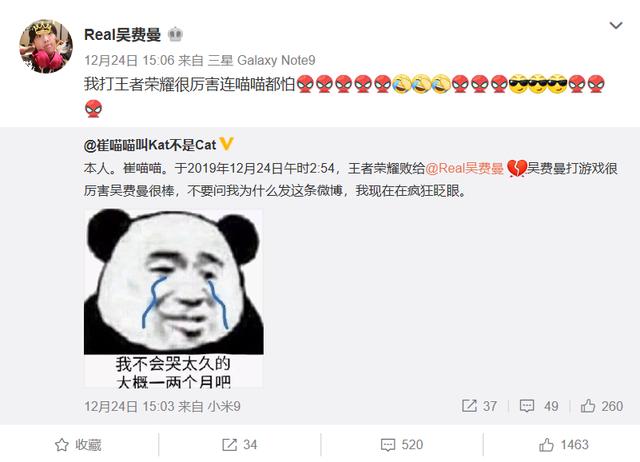The height and width of the screenshot is (462, 640).
Task: Like the main post with 1463 likes
Action: click(564, 444)
